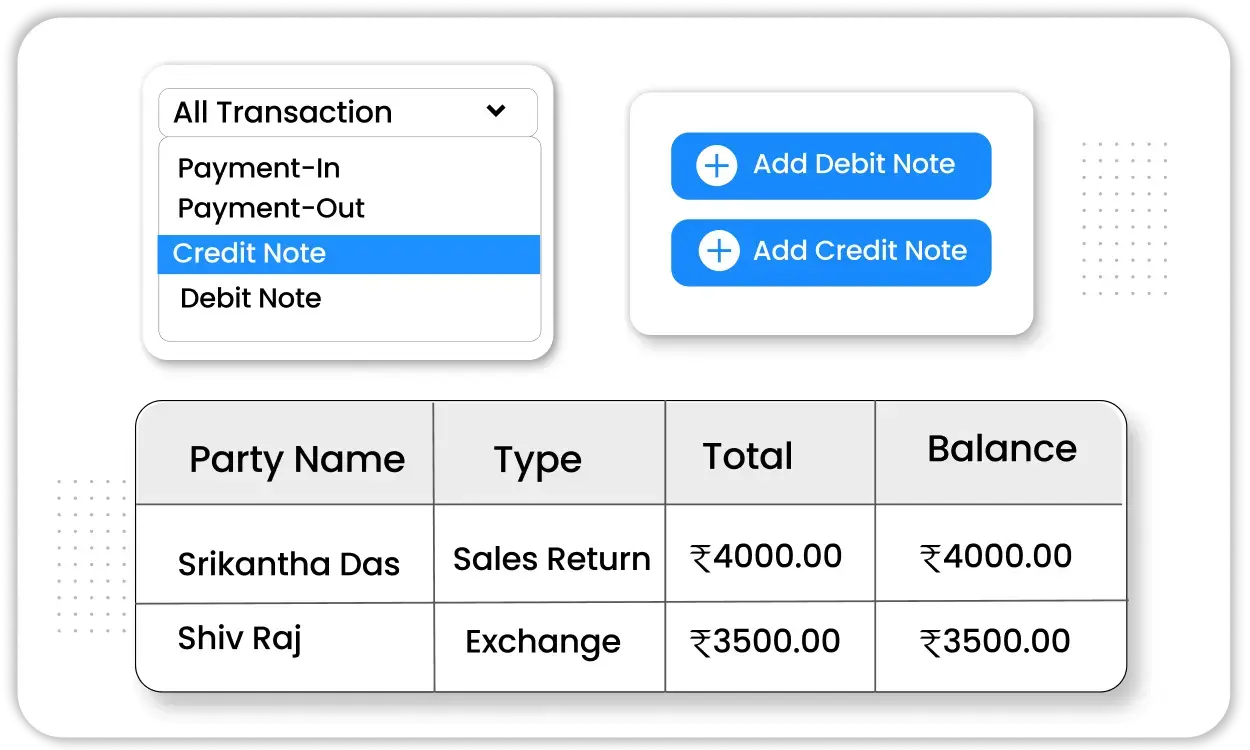Click the Balance column header
The width and height of the screenshot is (1250, 750).
pyautogui.click(x=1001, y=449)
